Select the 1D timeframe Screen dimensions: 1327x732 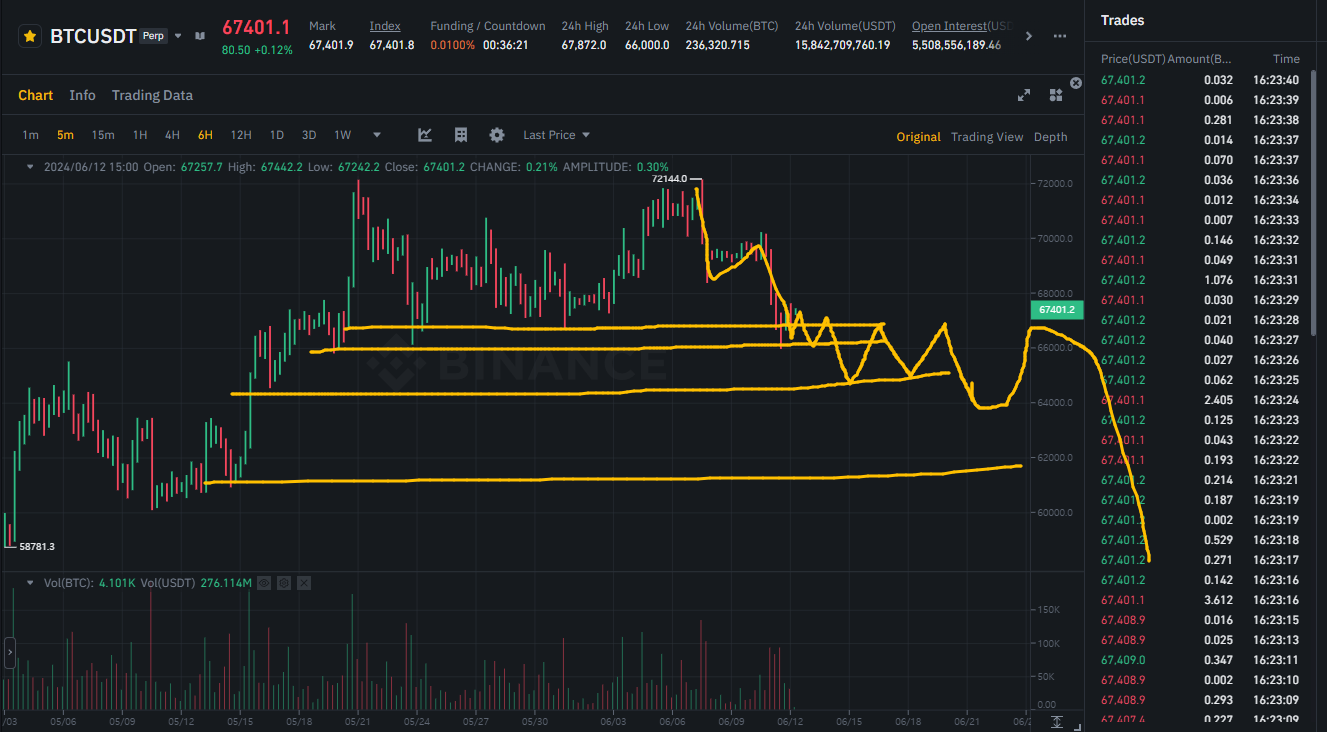click(277, 135)
